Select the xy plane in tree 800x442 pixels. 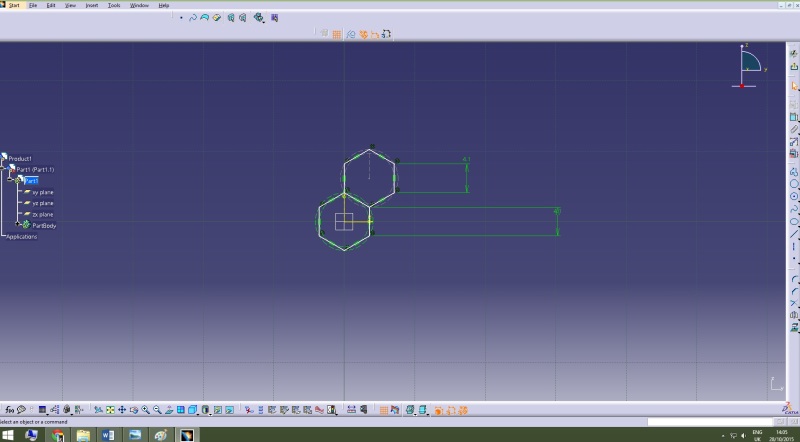43,192
